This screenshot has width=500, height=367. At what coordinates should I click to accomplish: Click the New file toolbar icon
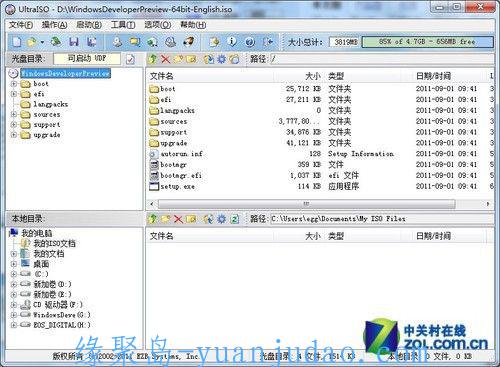[16, 42]
